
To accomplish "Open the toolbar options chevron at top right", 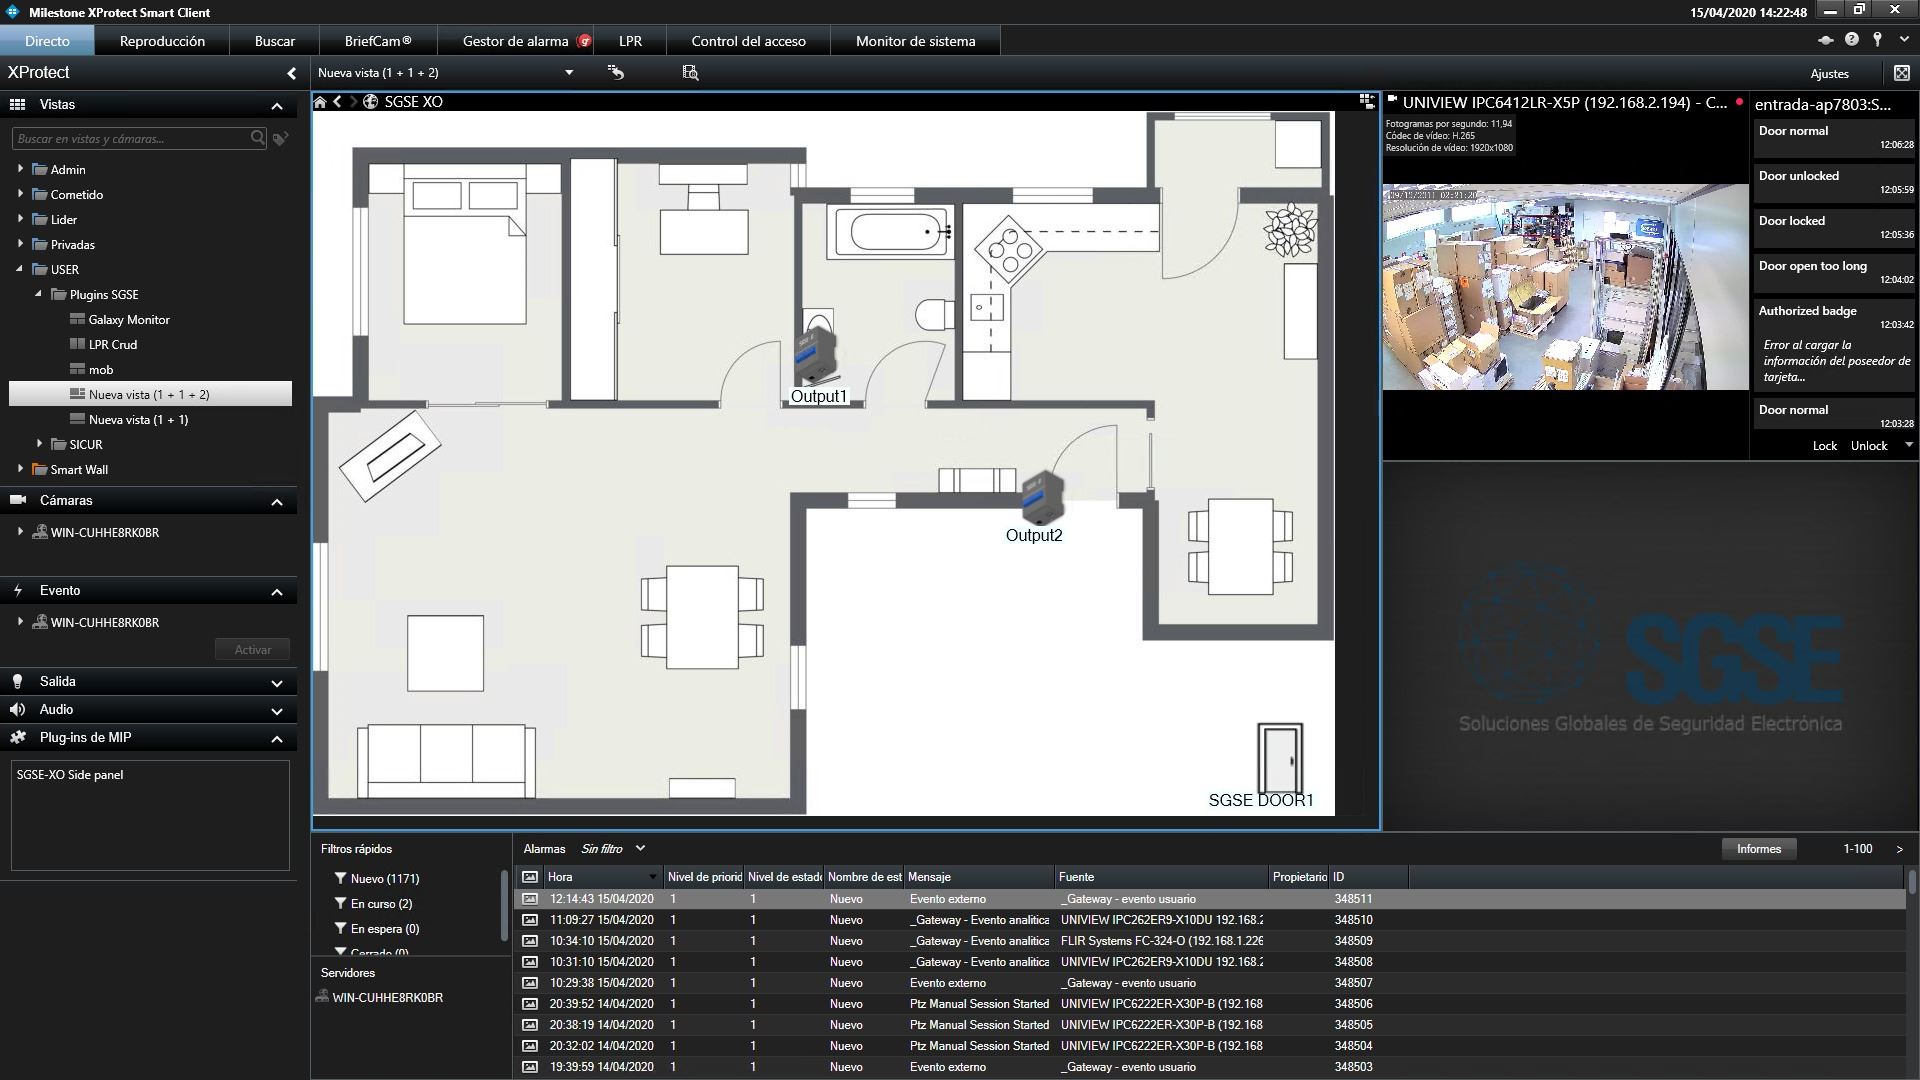I will click(1902, 40).
